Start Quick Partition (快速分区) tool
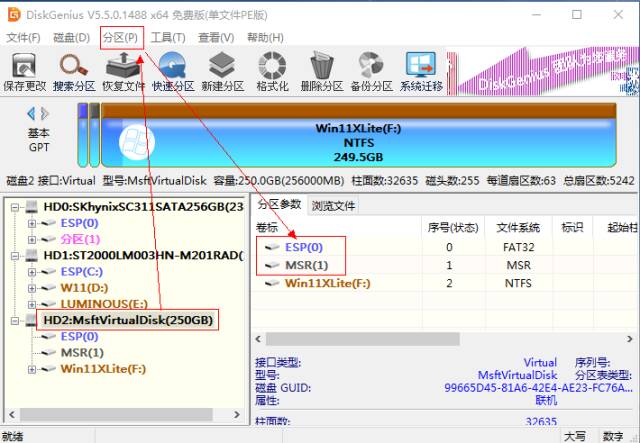640x443 pixels. [173, 72]
